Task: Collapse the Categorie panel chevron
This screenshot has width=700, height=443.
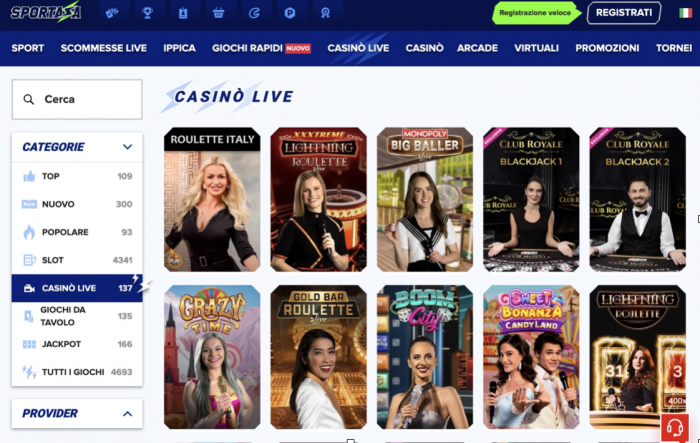Action: (x=127, y=147)
